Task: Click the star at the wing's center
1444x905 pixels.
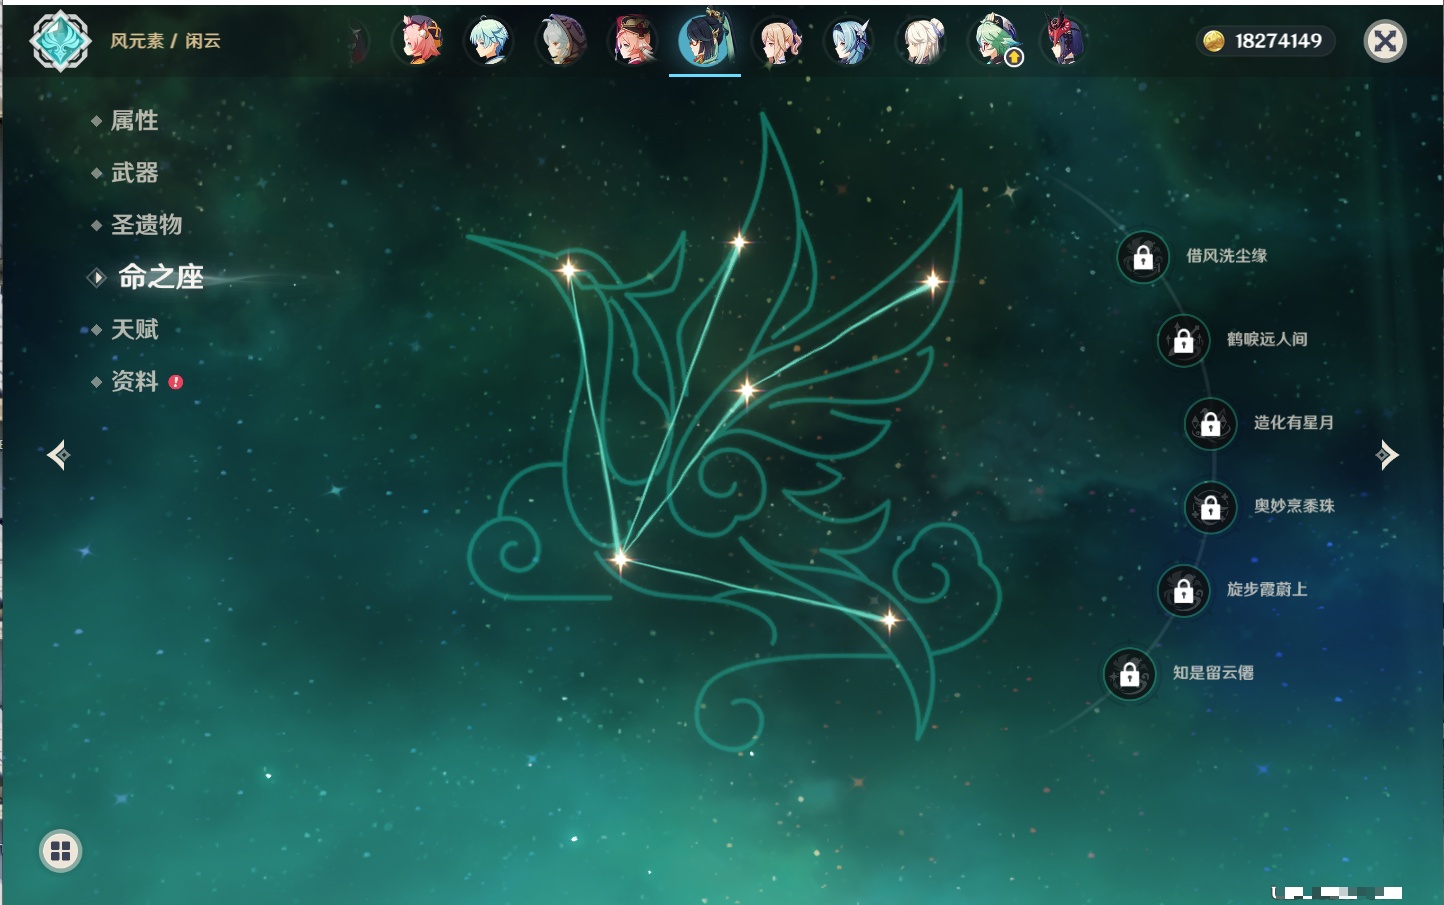Action: coord(746,390)
